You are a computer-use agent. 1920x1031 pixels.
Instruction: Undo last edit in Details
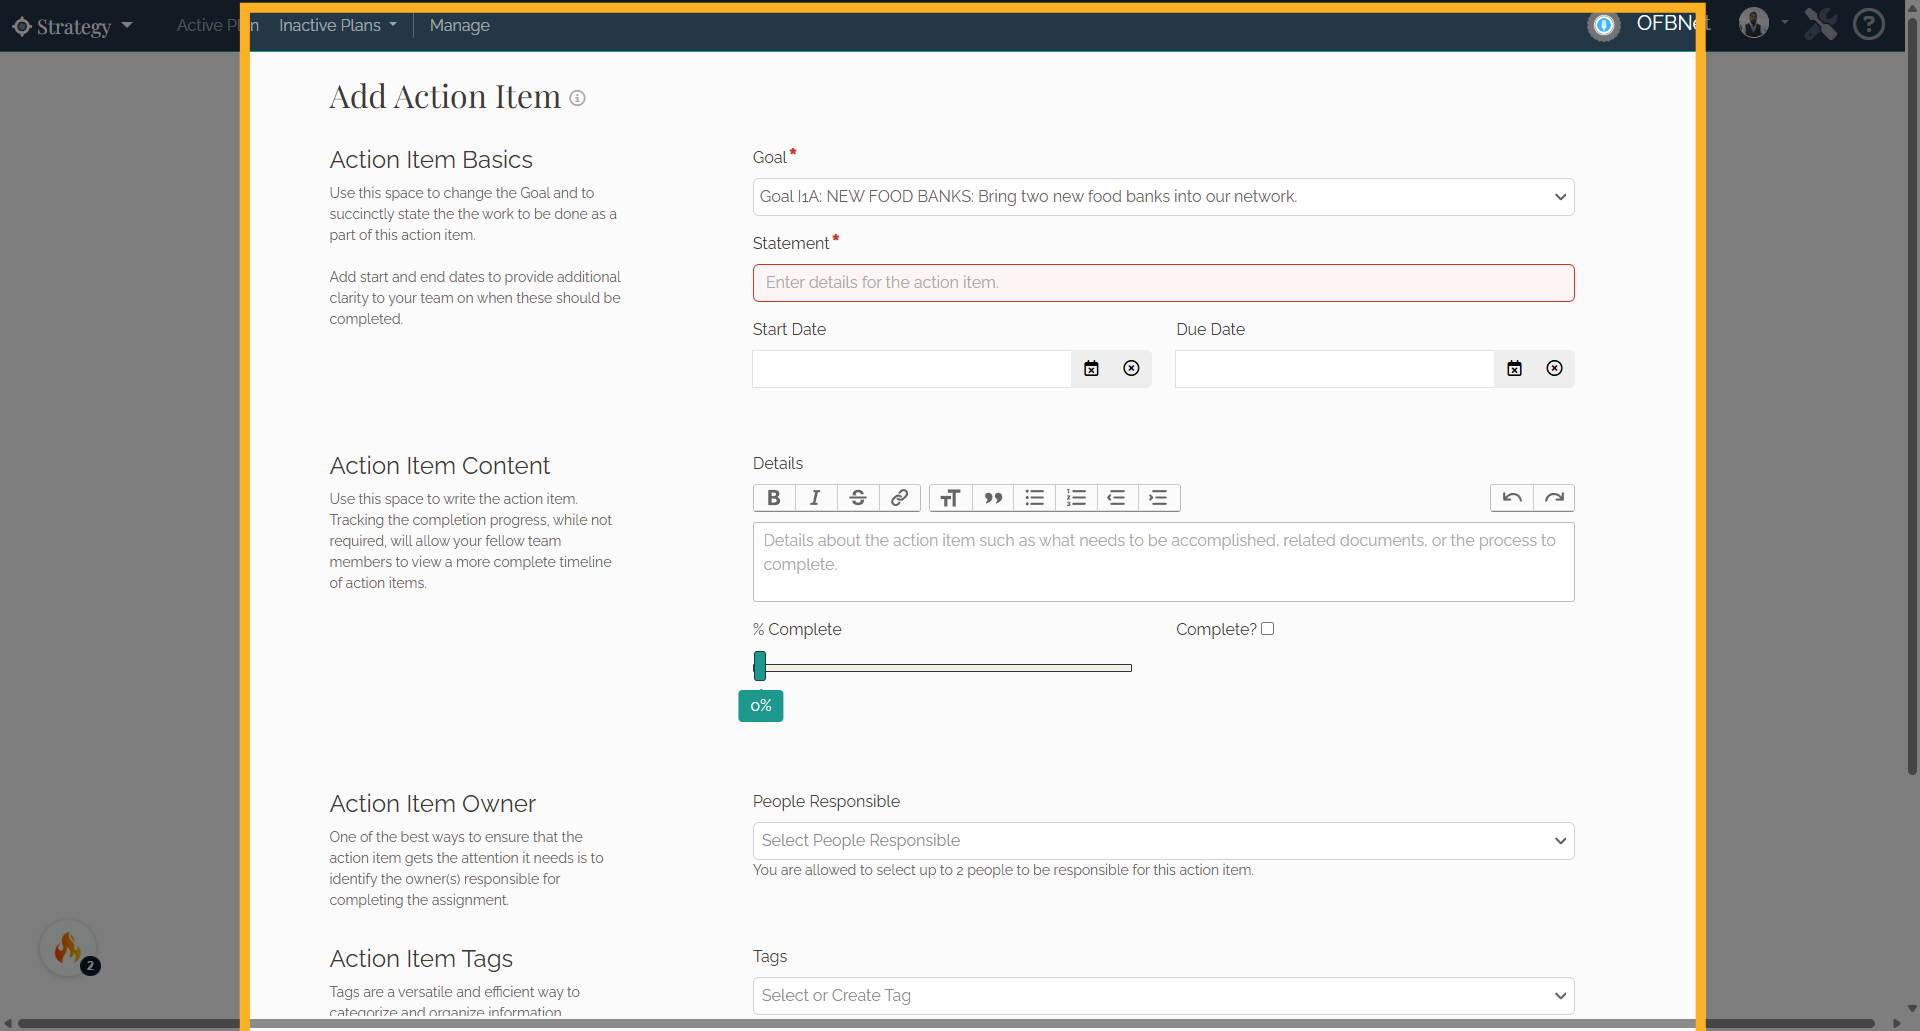click(1512, 498)
